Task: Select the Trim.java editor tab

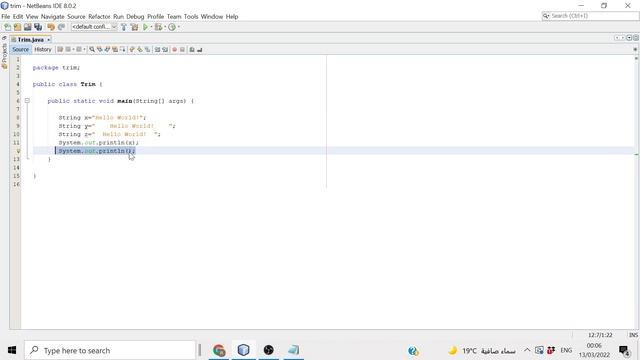Action: tap(31, 40)
